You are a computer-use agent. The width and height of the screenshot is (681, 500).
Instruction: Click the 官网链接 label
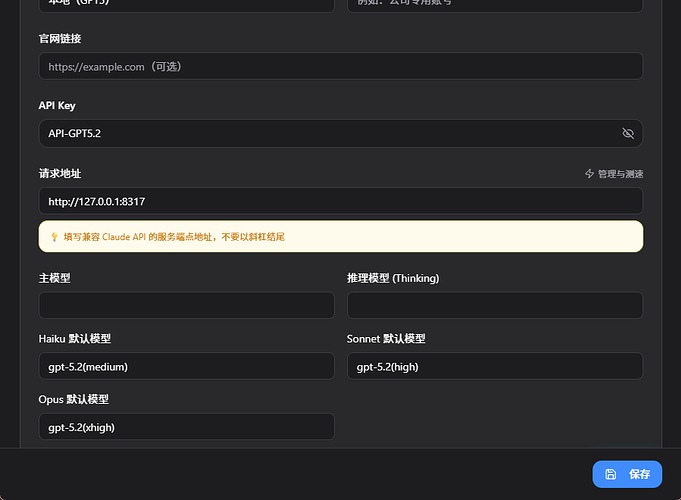pos(60,39)
